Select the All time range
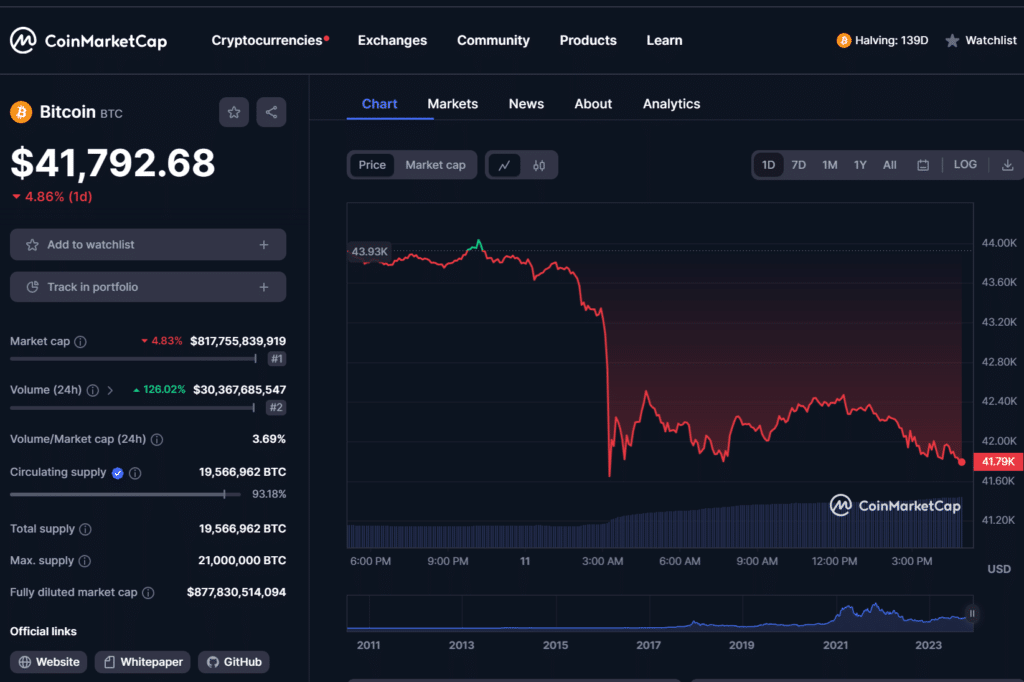This screenshot has height=682, width=1024. (x=889, y=165)
